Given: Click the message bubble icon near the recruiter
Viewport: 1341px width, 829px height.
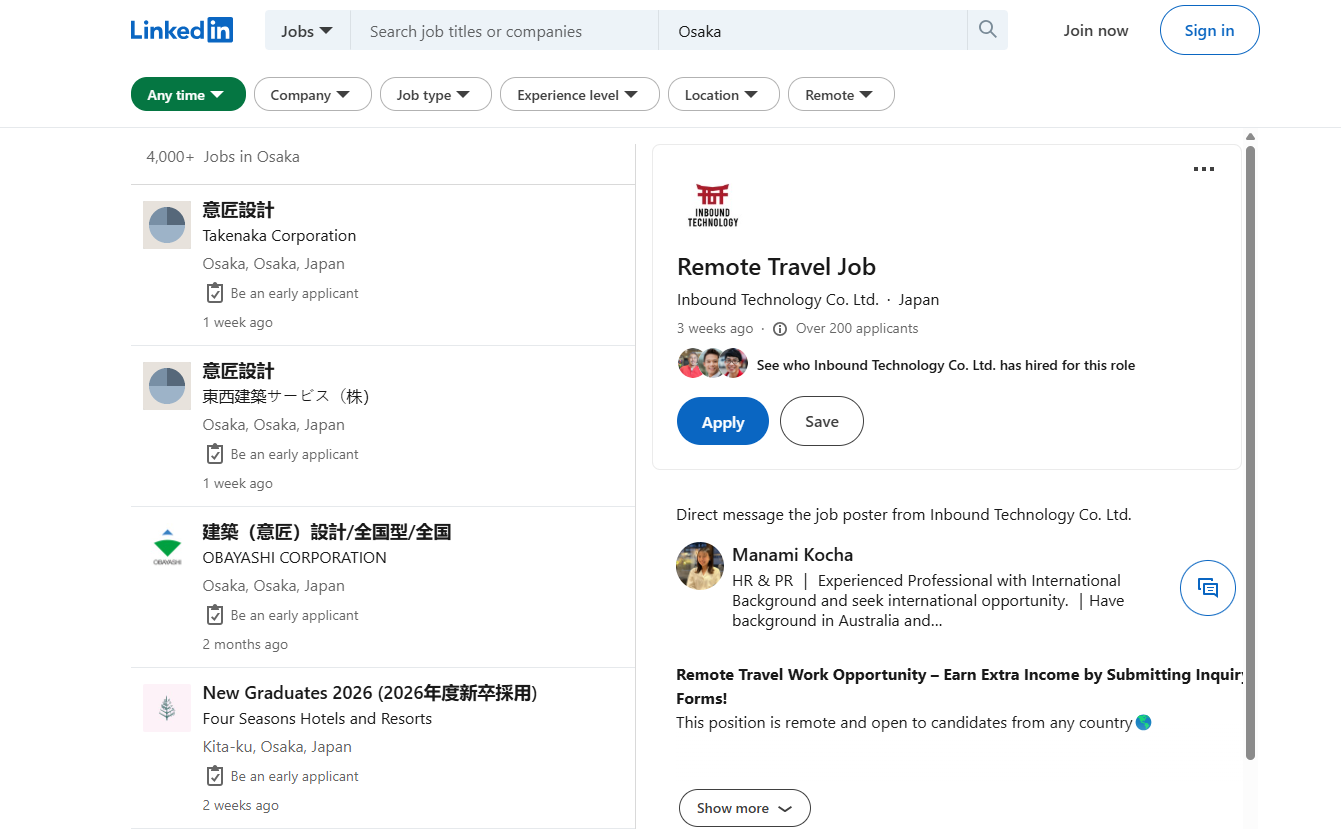Looking at the screenshot, I should pyautogui.click(x=1207, y=588).
